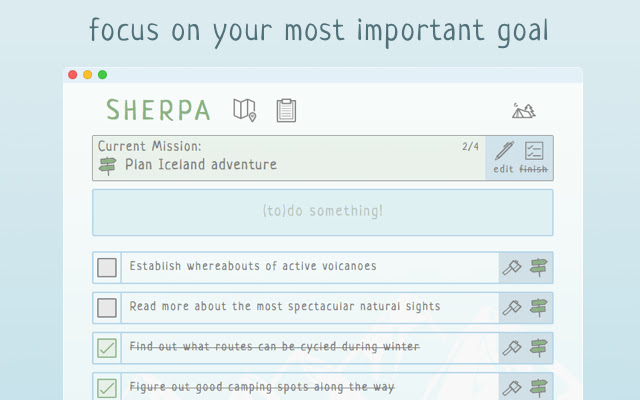
Task: Uncheck the camping spots task checkbox
Action: (x=107, y=386)
